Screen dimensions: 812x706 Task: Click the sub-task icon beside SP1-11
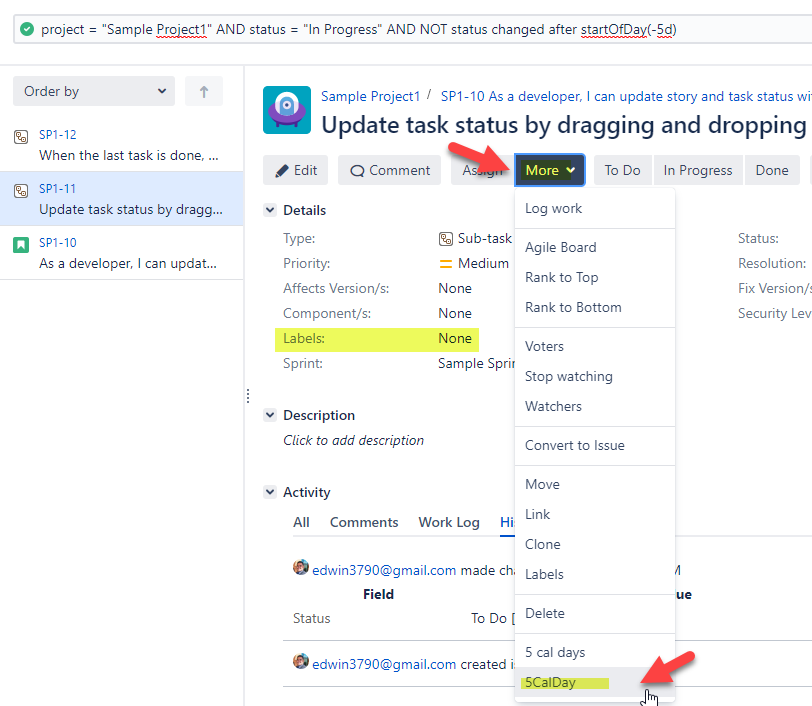pos(21,191)
